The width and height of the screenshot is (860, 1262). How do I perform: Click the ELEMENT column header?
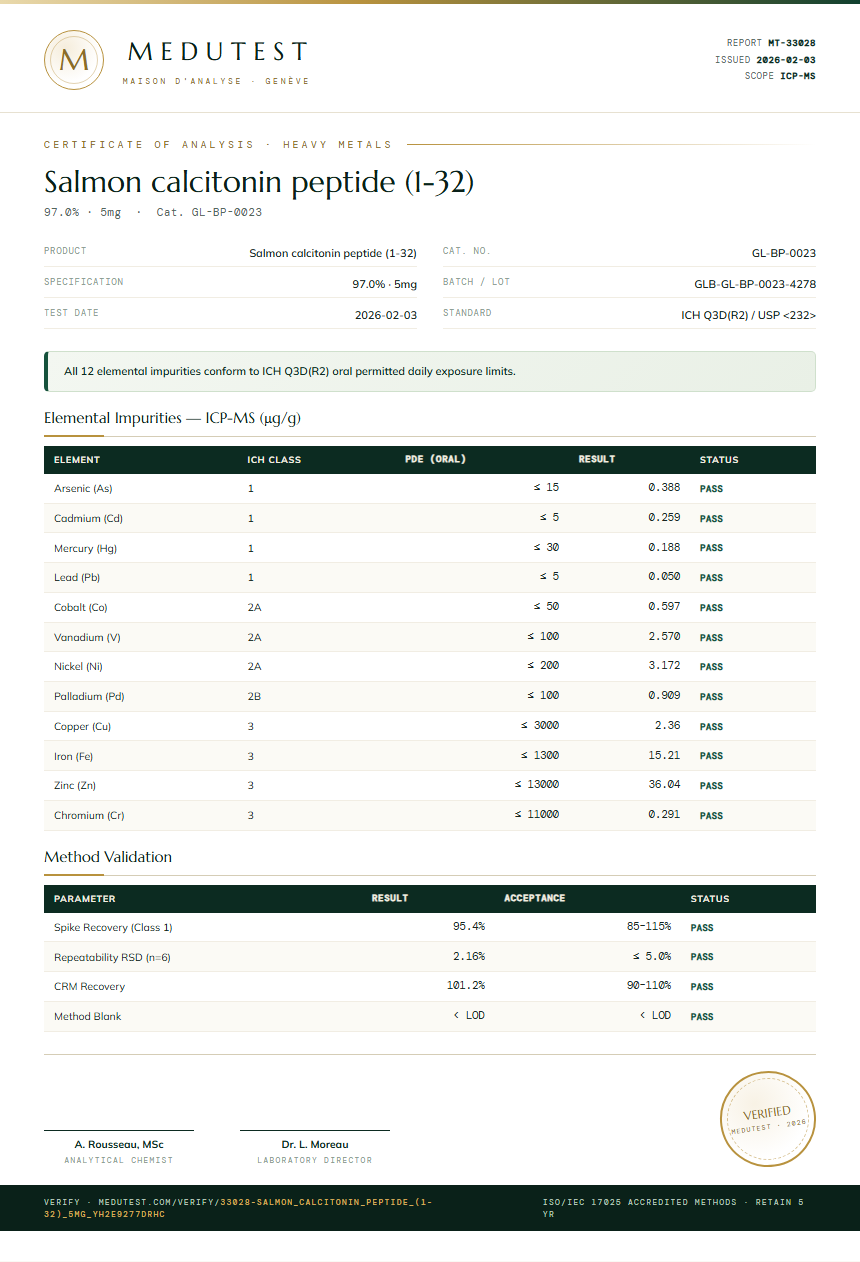(x=77, y=460)
